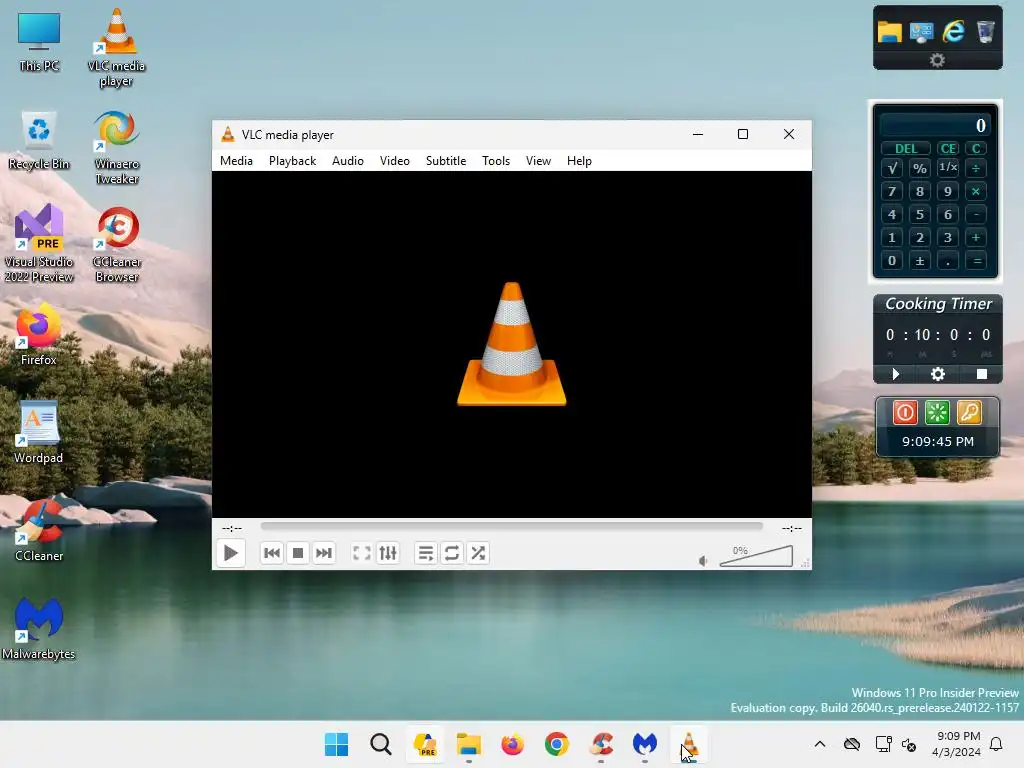The image size is (1024, 768).
Task: Toggle VLC fullscreen mode
Action: click(x=362, y=553)
